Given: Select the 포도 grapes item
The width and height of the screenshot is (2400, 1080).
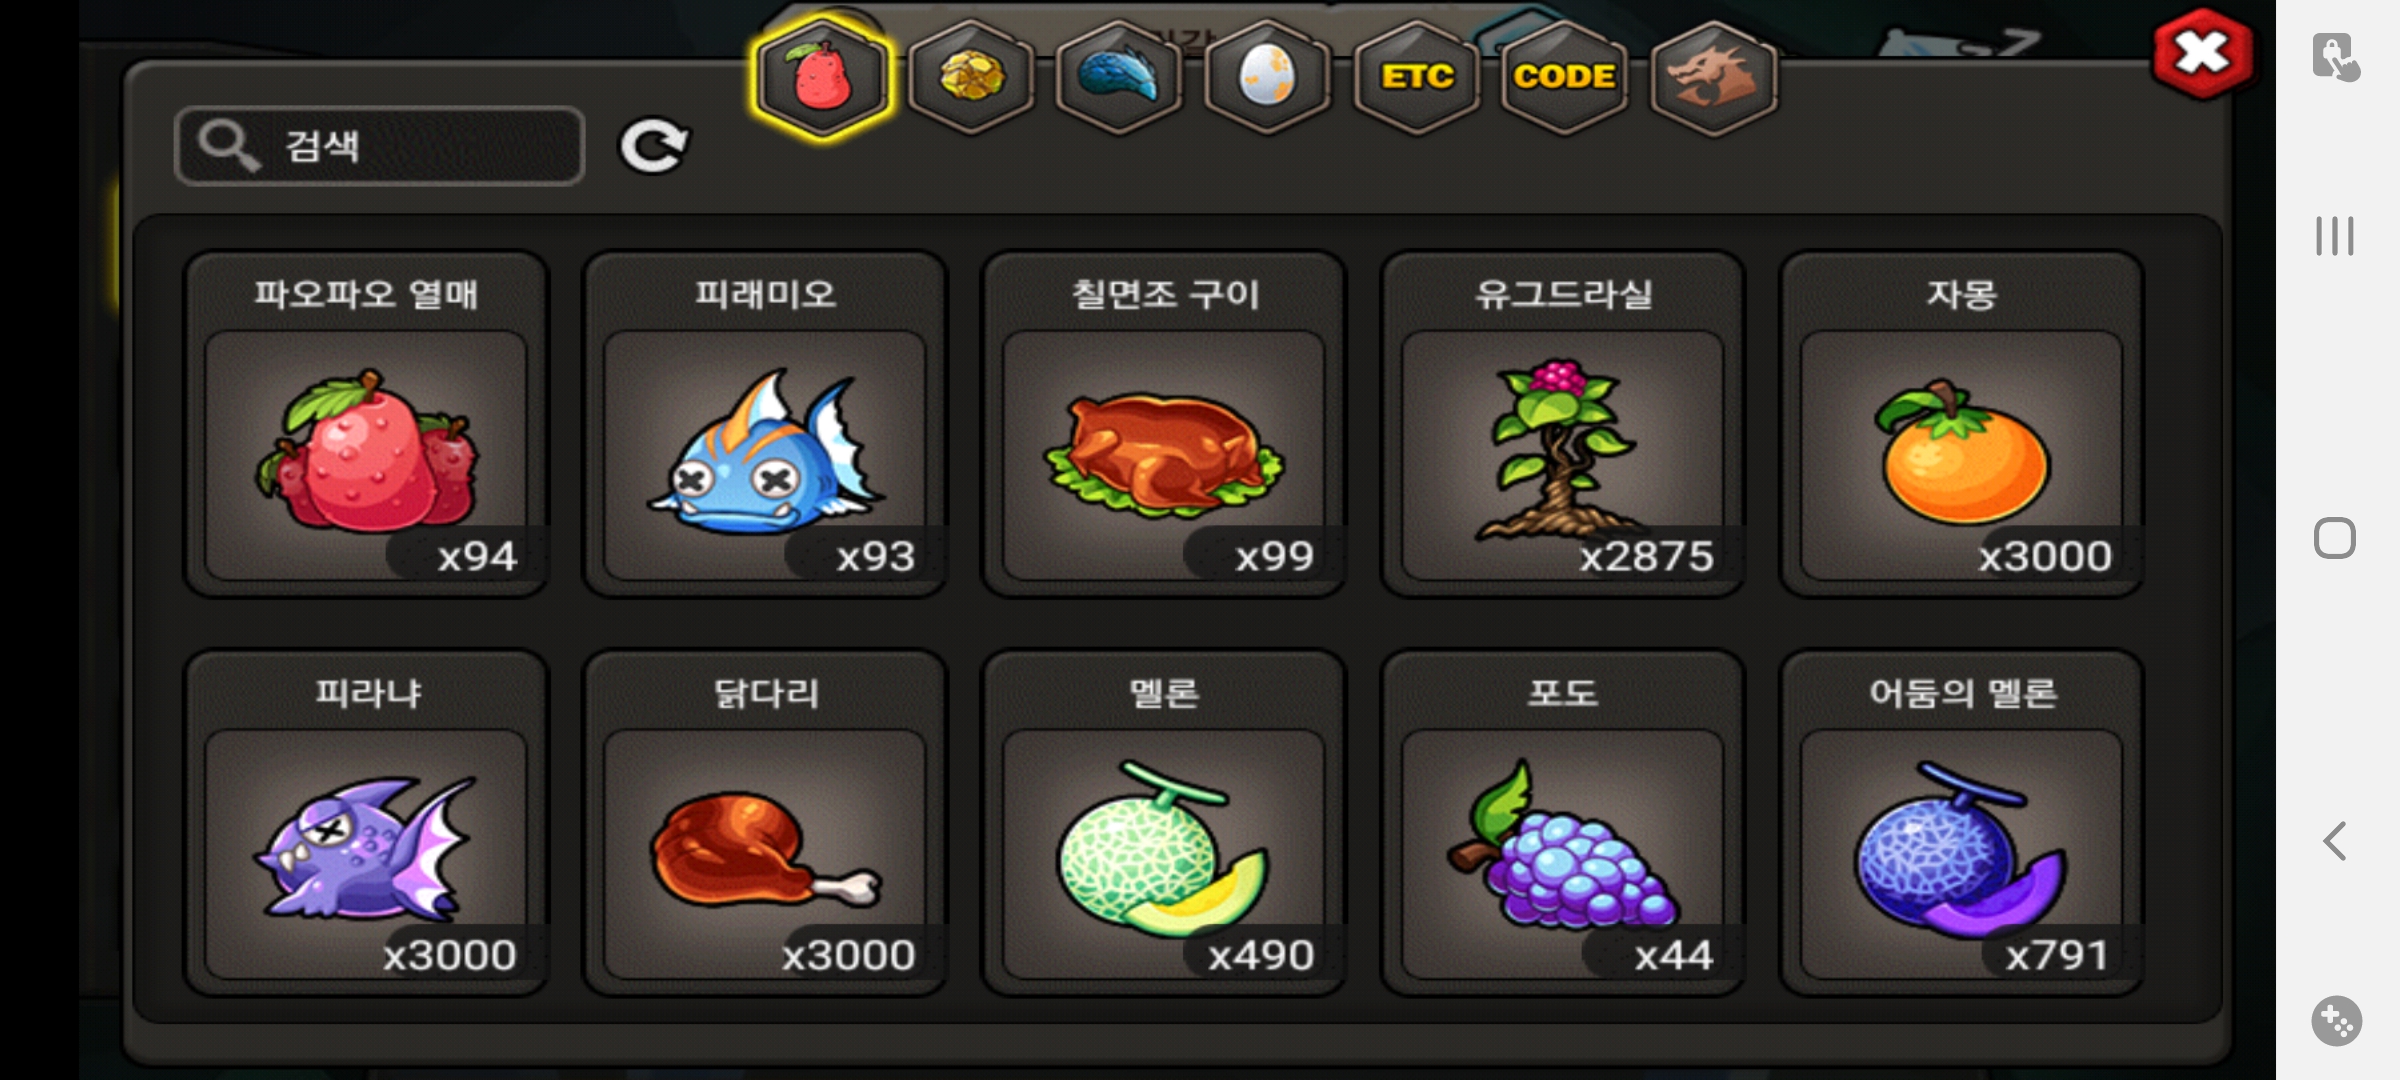Looking at the screenshot, I should pyautogui.click(x=1563, y=823).
